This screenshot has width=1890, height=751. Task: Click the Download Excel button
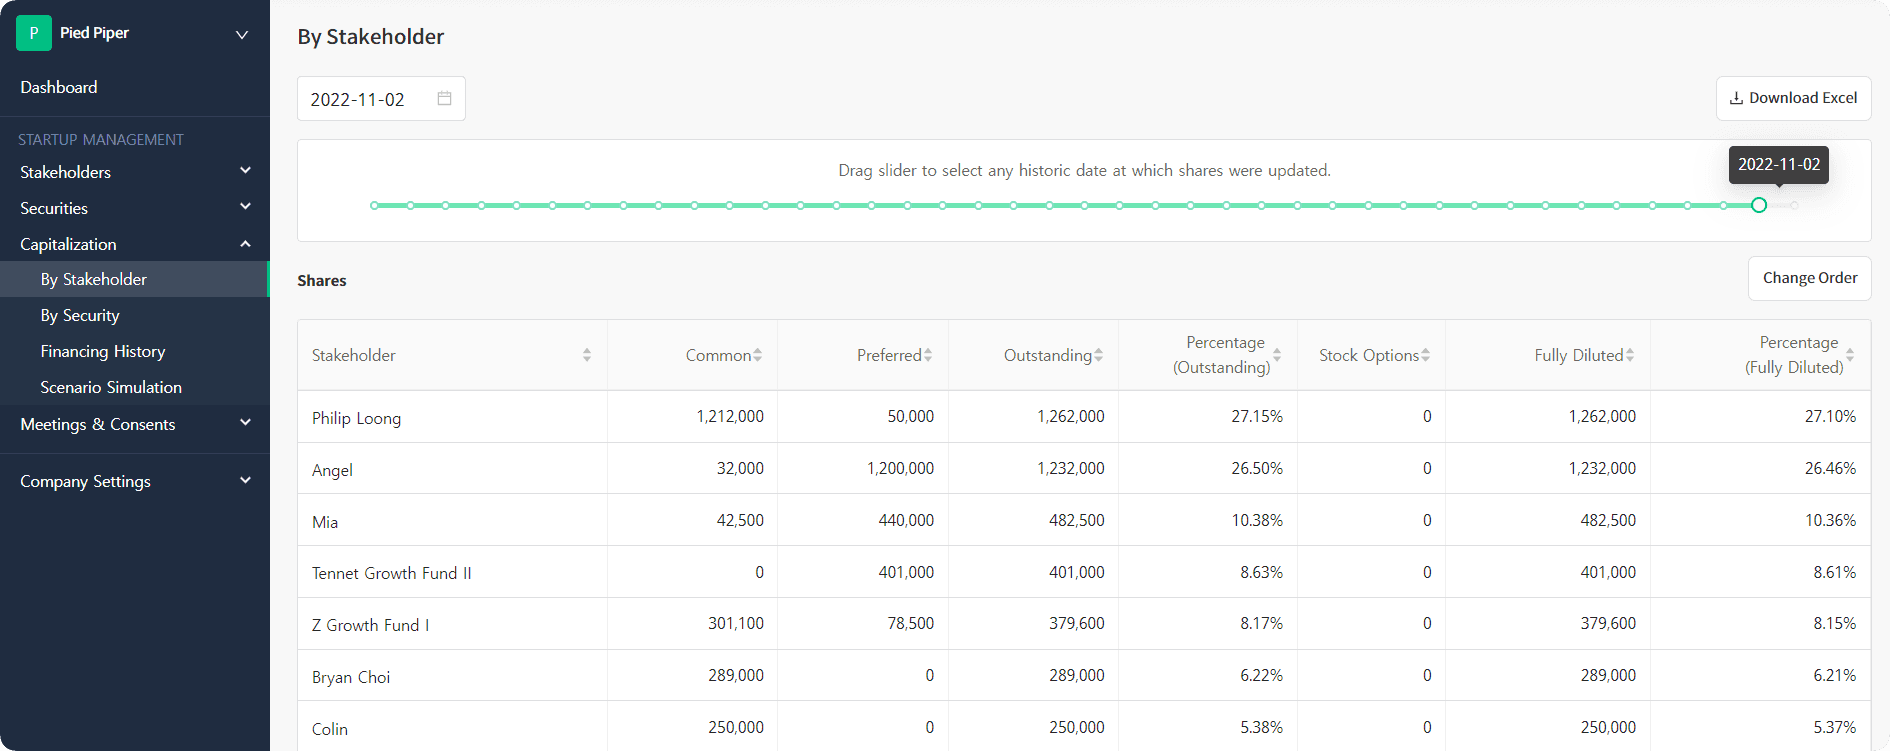(x=1793, y=98)
